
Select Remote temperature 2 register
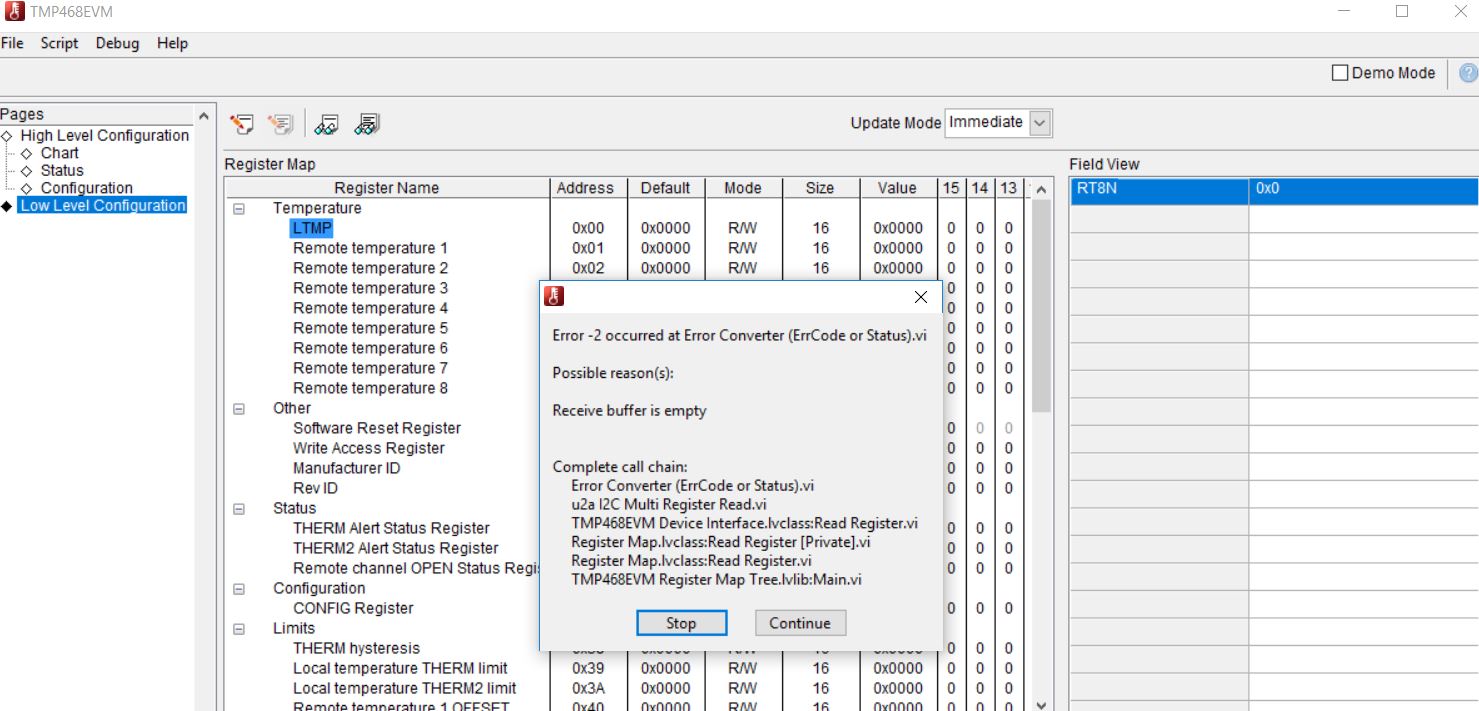pyautogui.click(x=370, y=268)
